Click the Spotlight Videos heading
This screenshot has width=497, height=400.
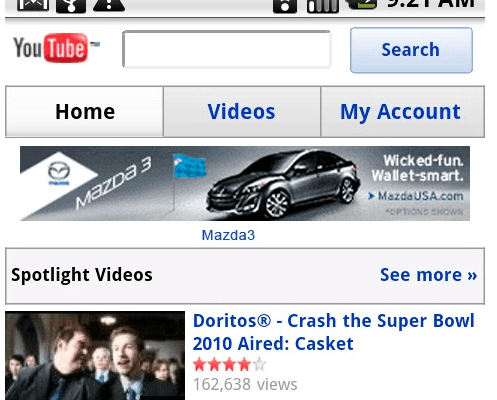(x=82, y=275)
